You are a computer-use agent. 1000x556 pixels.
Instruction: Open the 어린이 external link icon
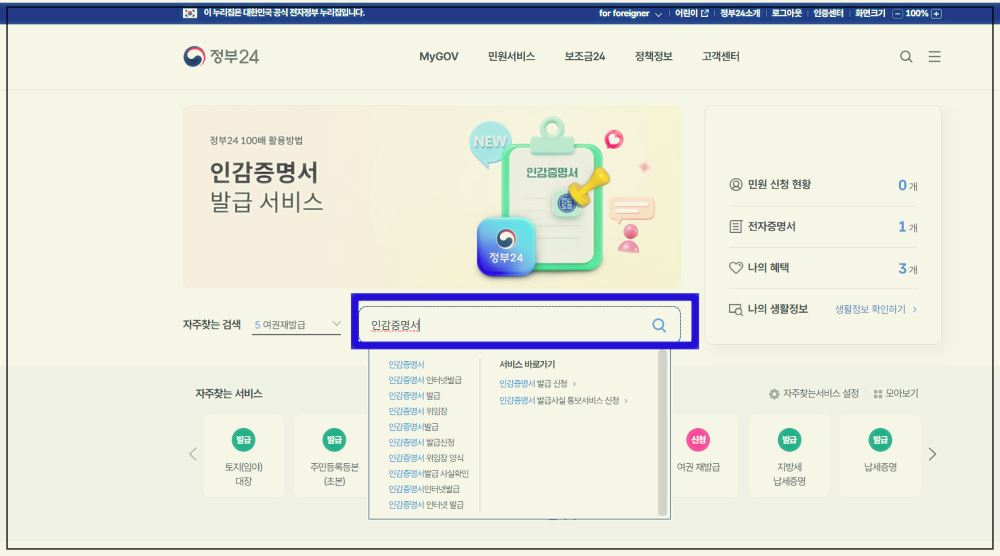pos(705,13)
